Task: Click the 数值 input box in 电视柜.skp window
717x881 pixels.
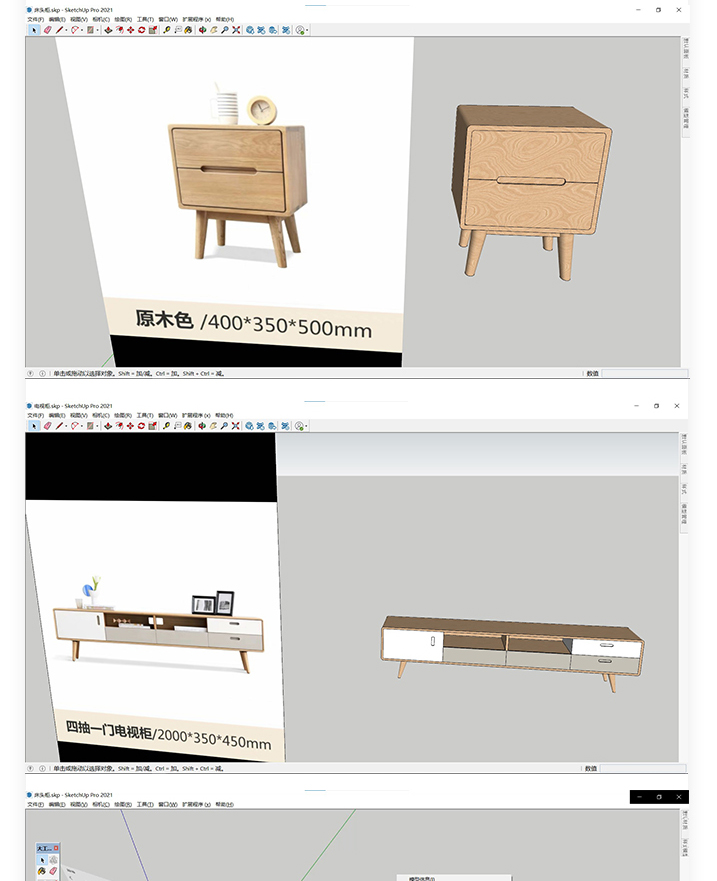Action: pos(643,768)
